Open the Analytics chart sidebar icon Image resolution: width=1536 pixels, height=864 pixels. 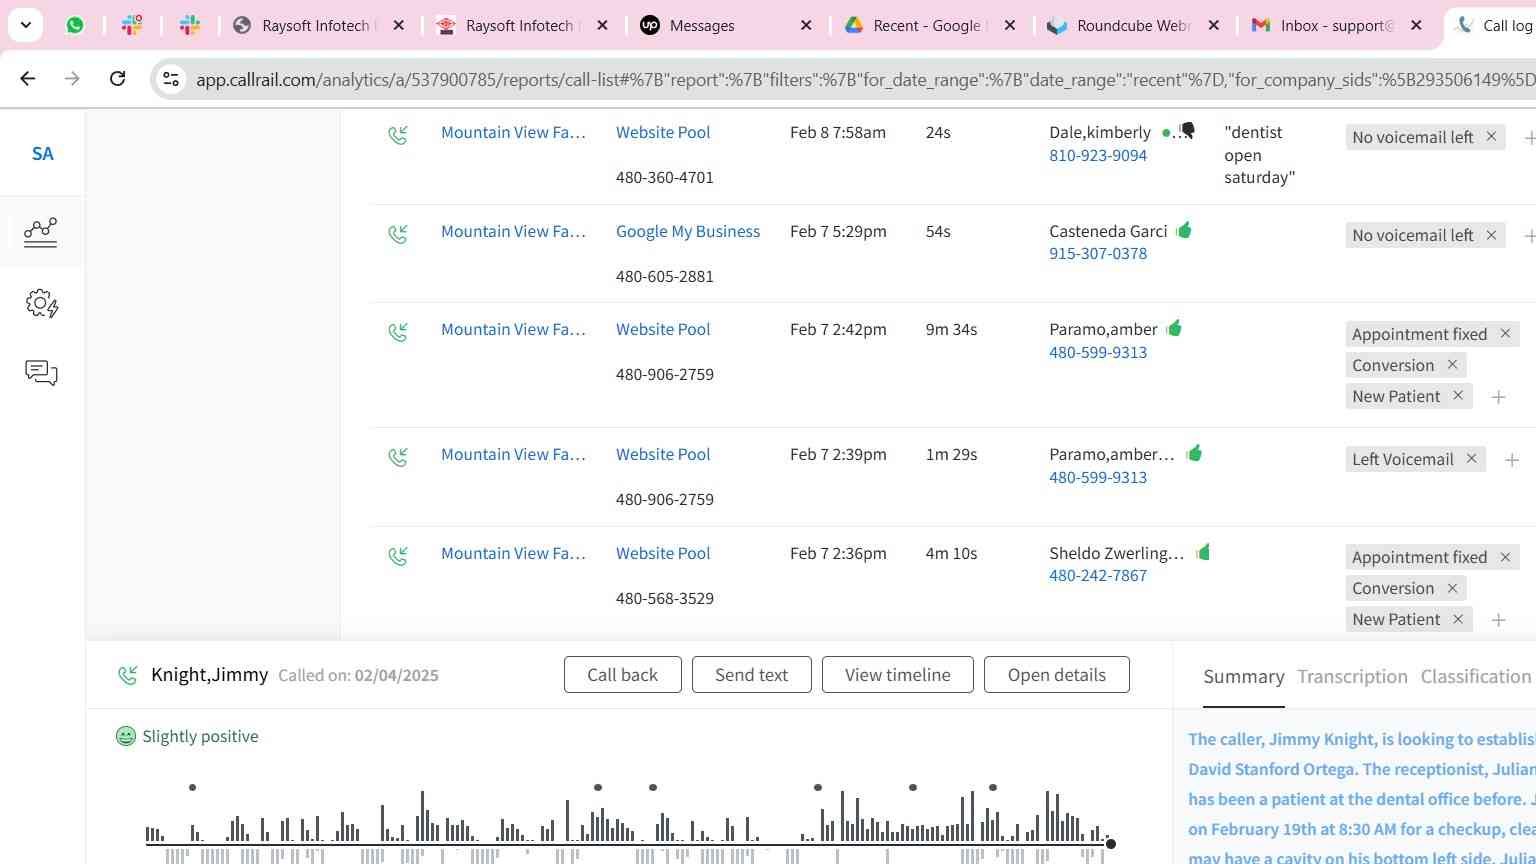(x=41, y=232)
